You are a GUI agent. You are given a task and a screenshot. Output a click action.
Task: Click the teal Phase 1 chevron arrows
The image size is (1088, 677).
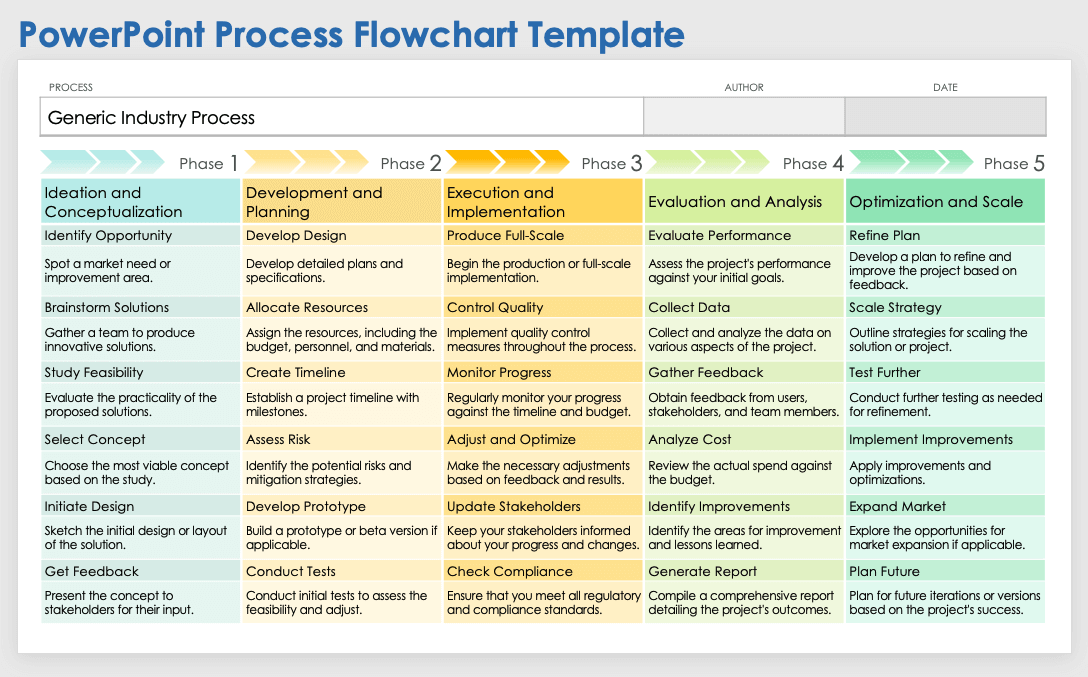point(102,162)
